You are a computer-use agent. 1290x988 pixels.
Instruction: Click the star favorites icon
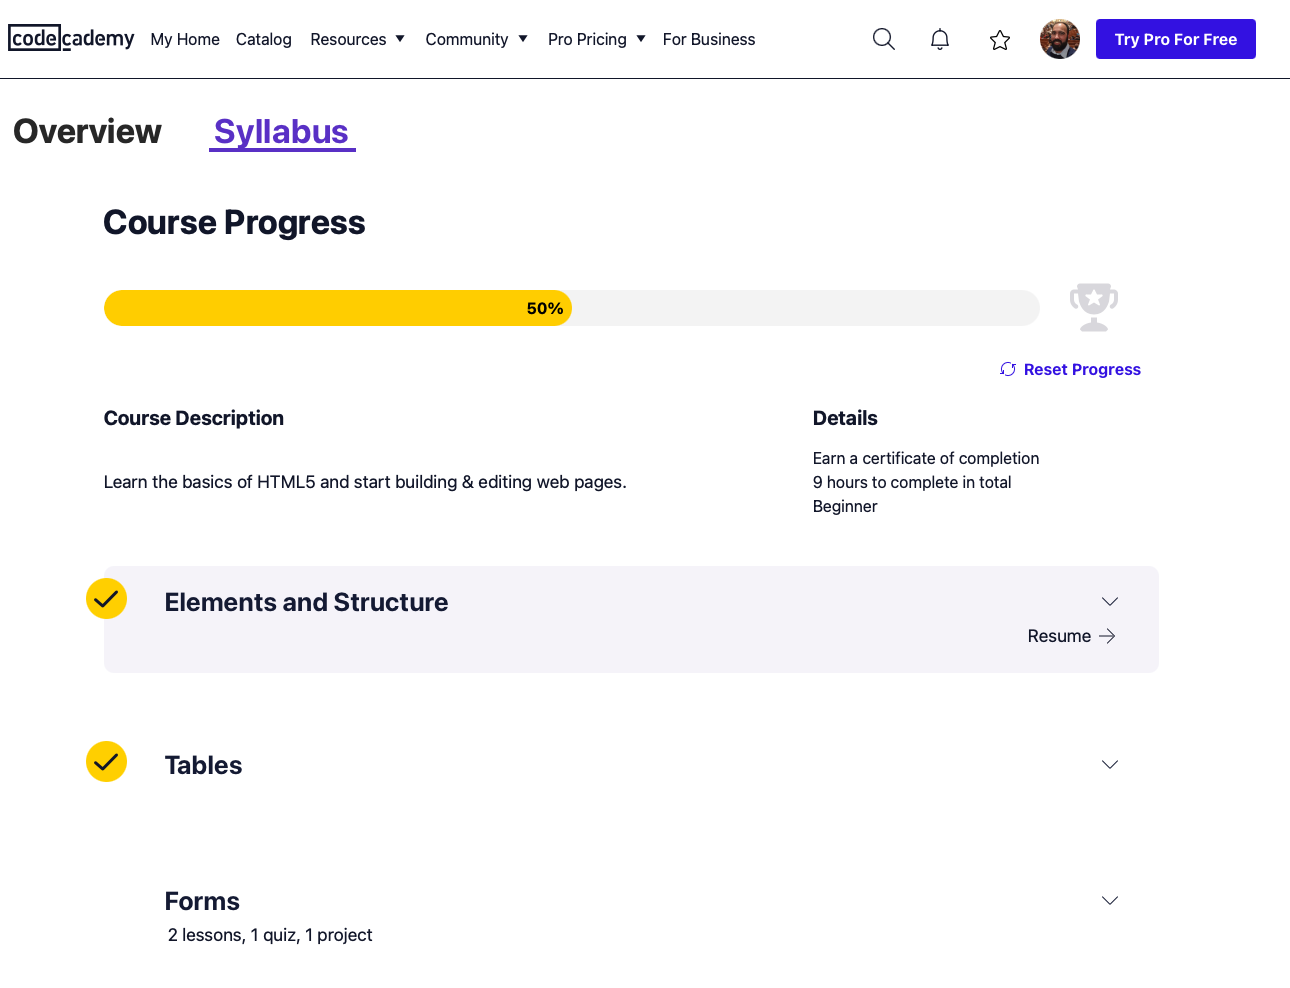coord(1000,40)
